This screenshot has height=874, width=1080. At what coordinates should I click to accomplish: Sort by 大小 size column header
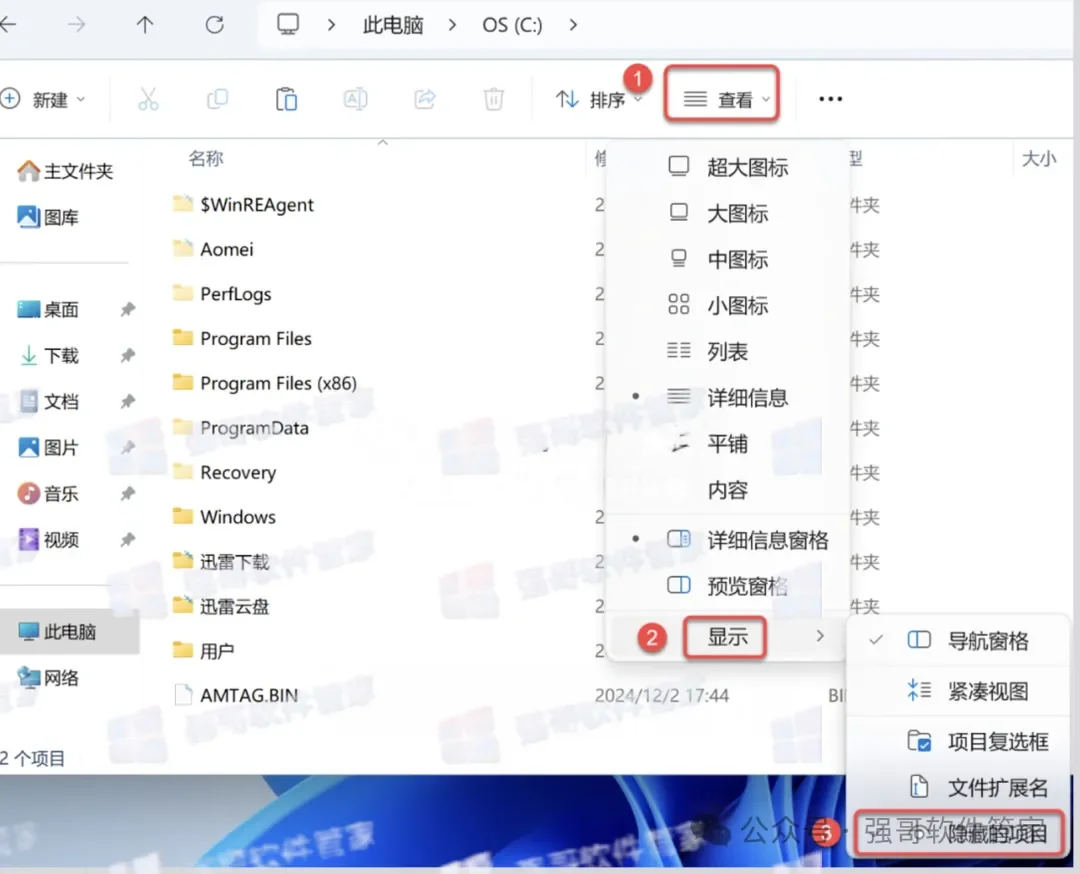coord(1039,158)
